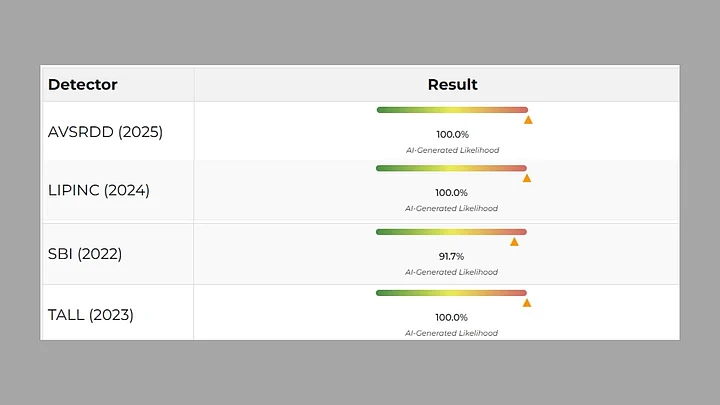Screen dimensions: 720x405
Task: Click the TALL likelihood gradient bar
Action: (x=451, y=293)
